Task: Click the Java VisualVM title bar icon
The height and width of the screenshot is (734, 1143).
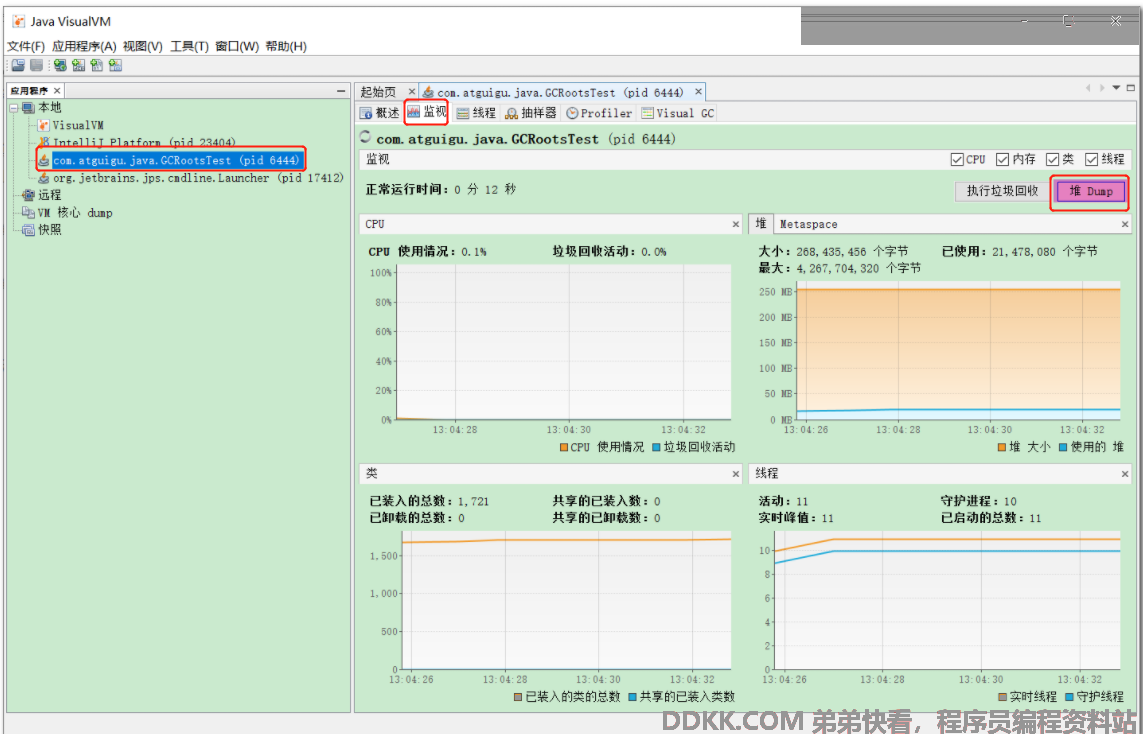Action: coord(18,21)
